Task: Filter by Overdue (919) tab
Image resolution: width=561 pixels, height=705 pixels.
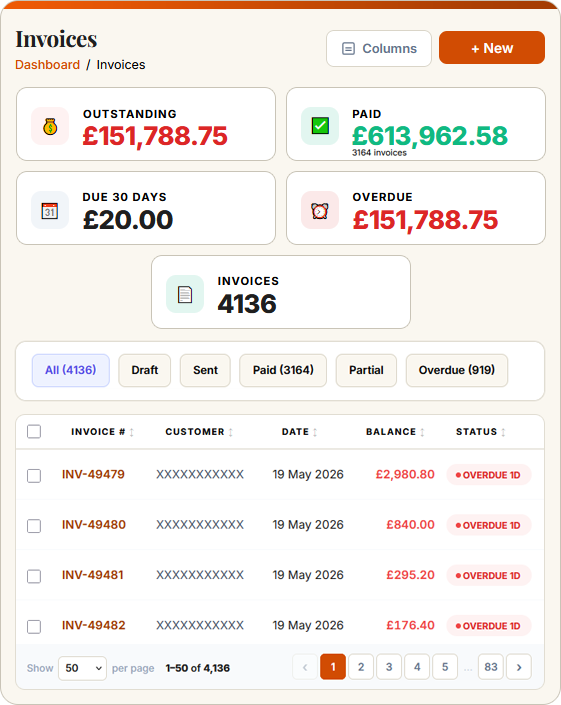Action: [457, 370]
